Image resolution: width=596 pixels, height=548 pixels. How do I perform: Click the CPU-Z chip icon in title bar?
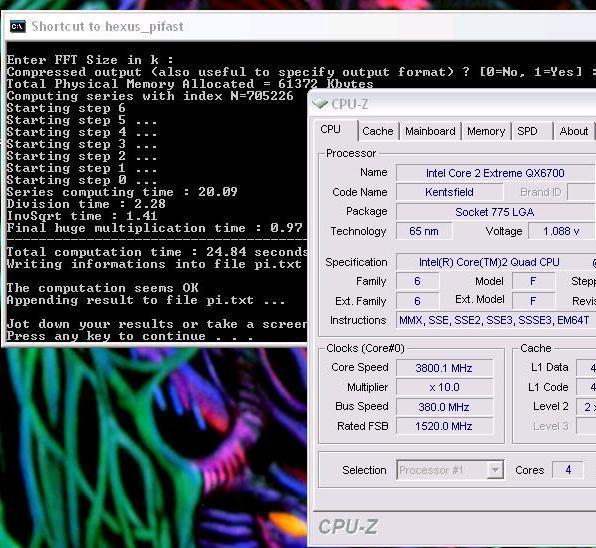[x=320, y=103]
